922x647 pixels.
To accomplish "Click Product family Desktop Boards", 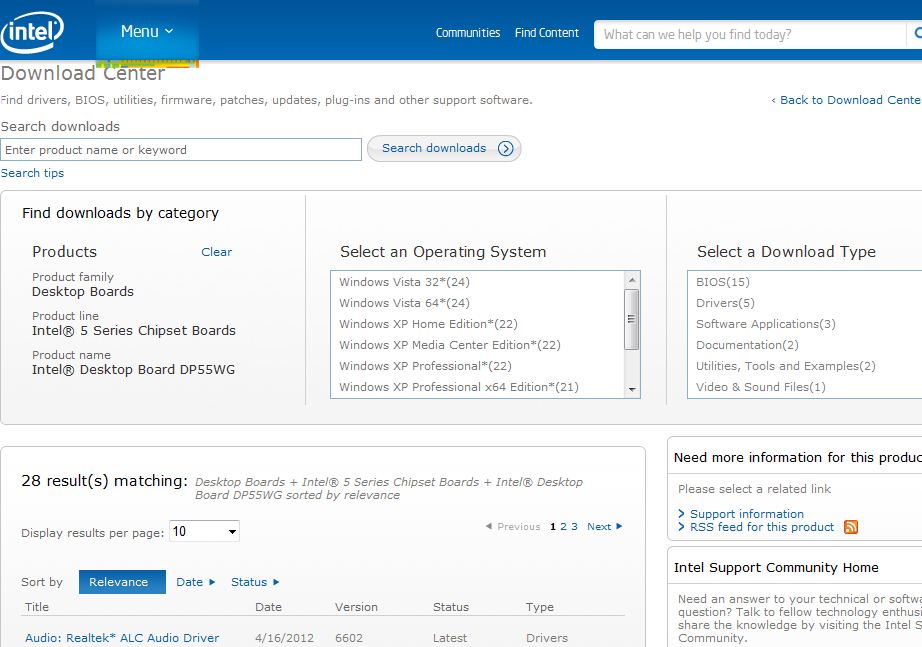I will click(83, 292).
